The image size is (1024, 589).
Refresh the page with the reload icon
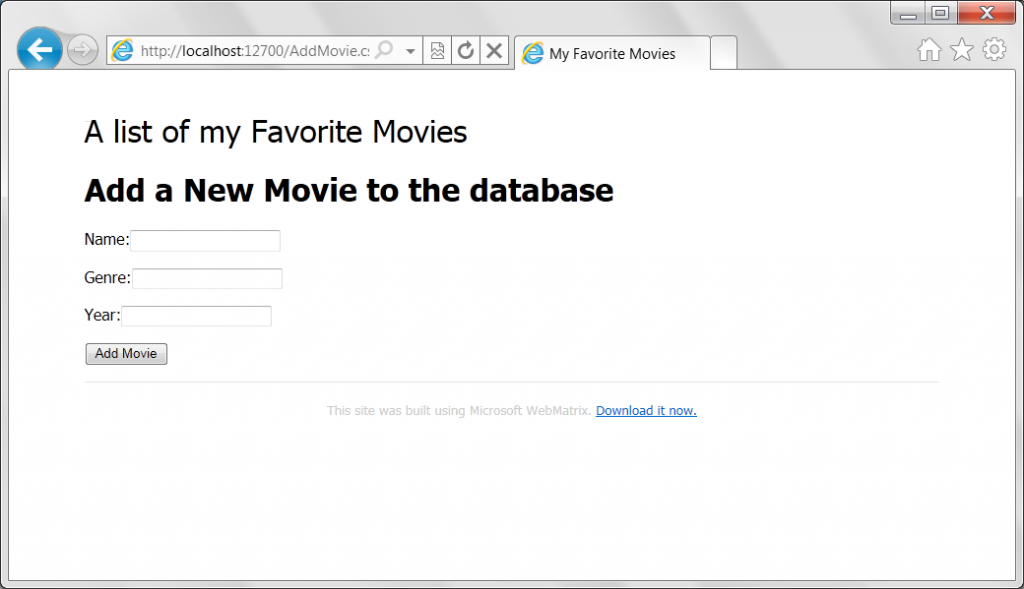[466, 51]
